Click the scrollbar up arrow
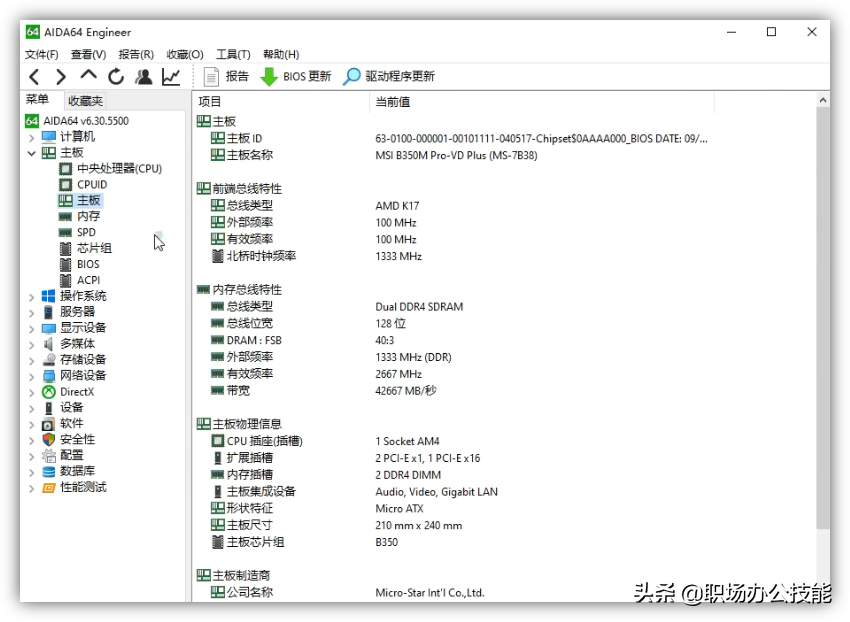 [x=823, y=100]
